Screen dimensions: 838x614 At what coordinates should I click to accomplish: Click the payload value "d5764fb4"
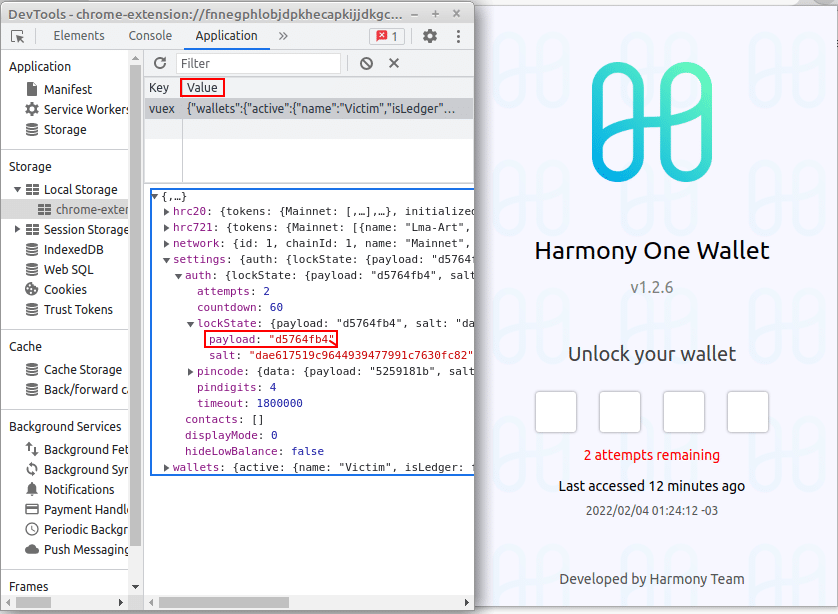pos(302,339)
